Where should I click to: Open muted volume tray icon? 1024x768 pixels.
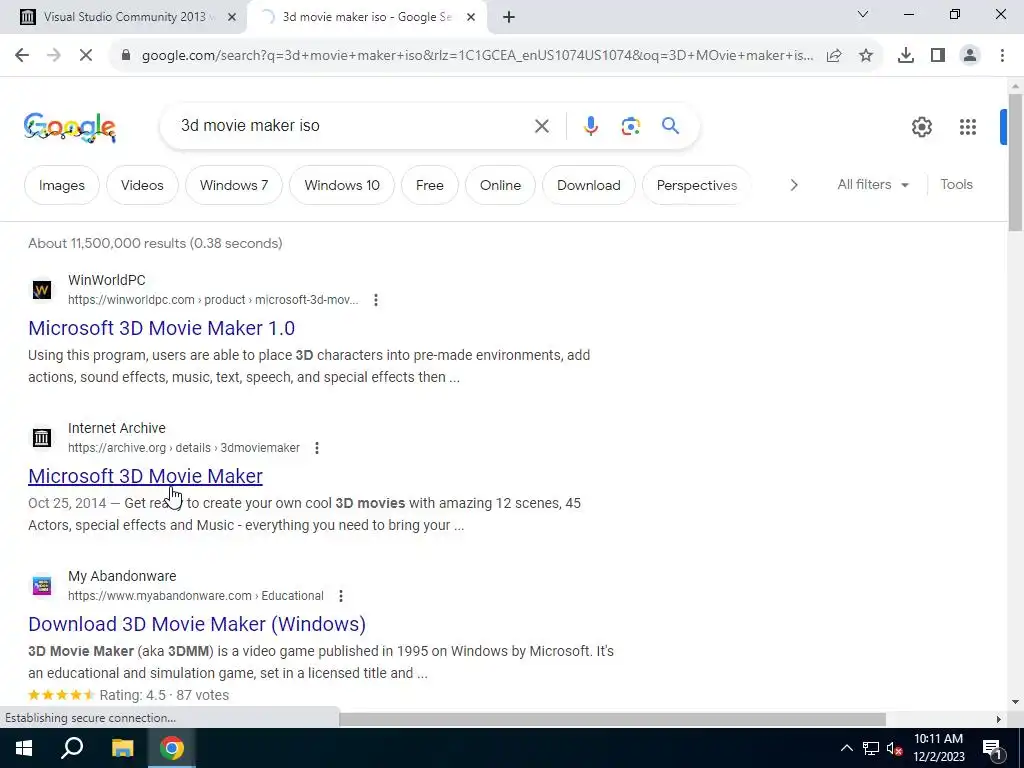tap(895, 748)
